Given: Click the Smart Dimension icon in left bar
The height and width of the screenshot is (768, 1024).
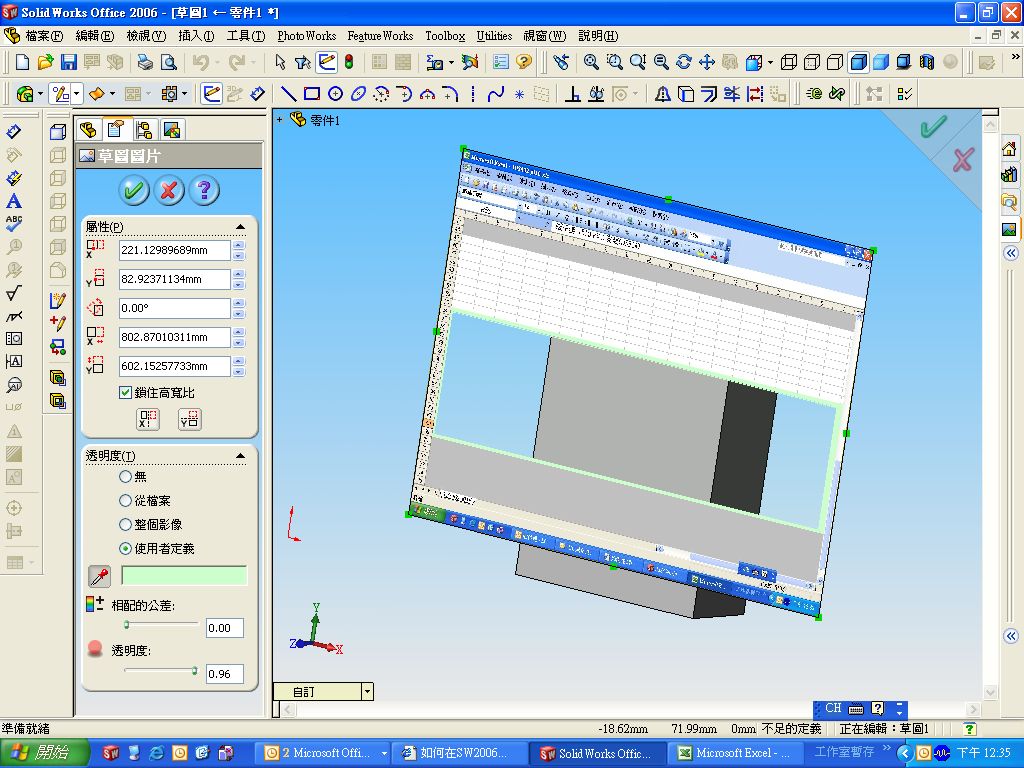Looking at the screenshot, I should [x=14, y=132].
